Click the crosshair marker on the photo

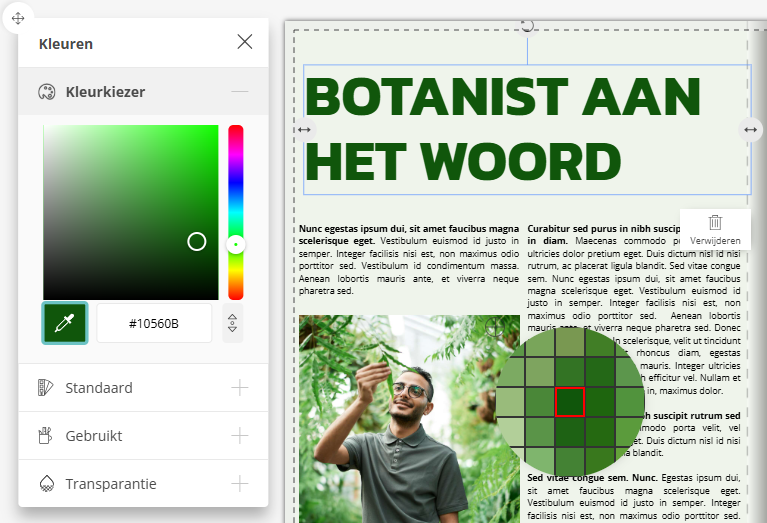495,327
